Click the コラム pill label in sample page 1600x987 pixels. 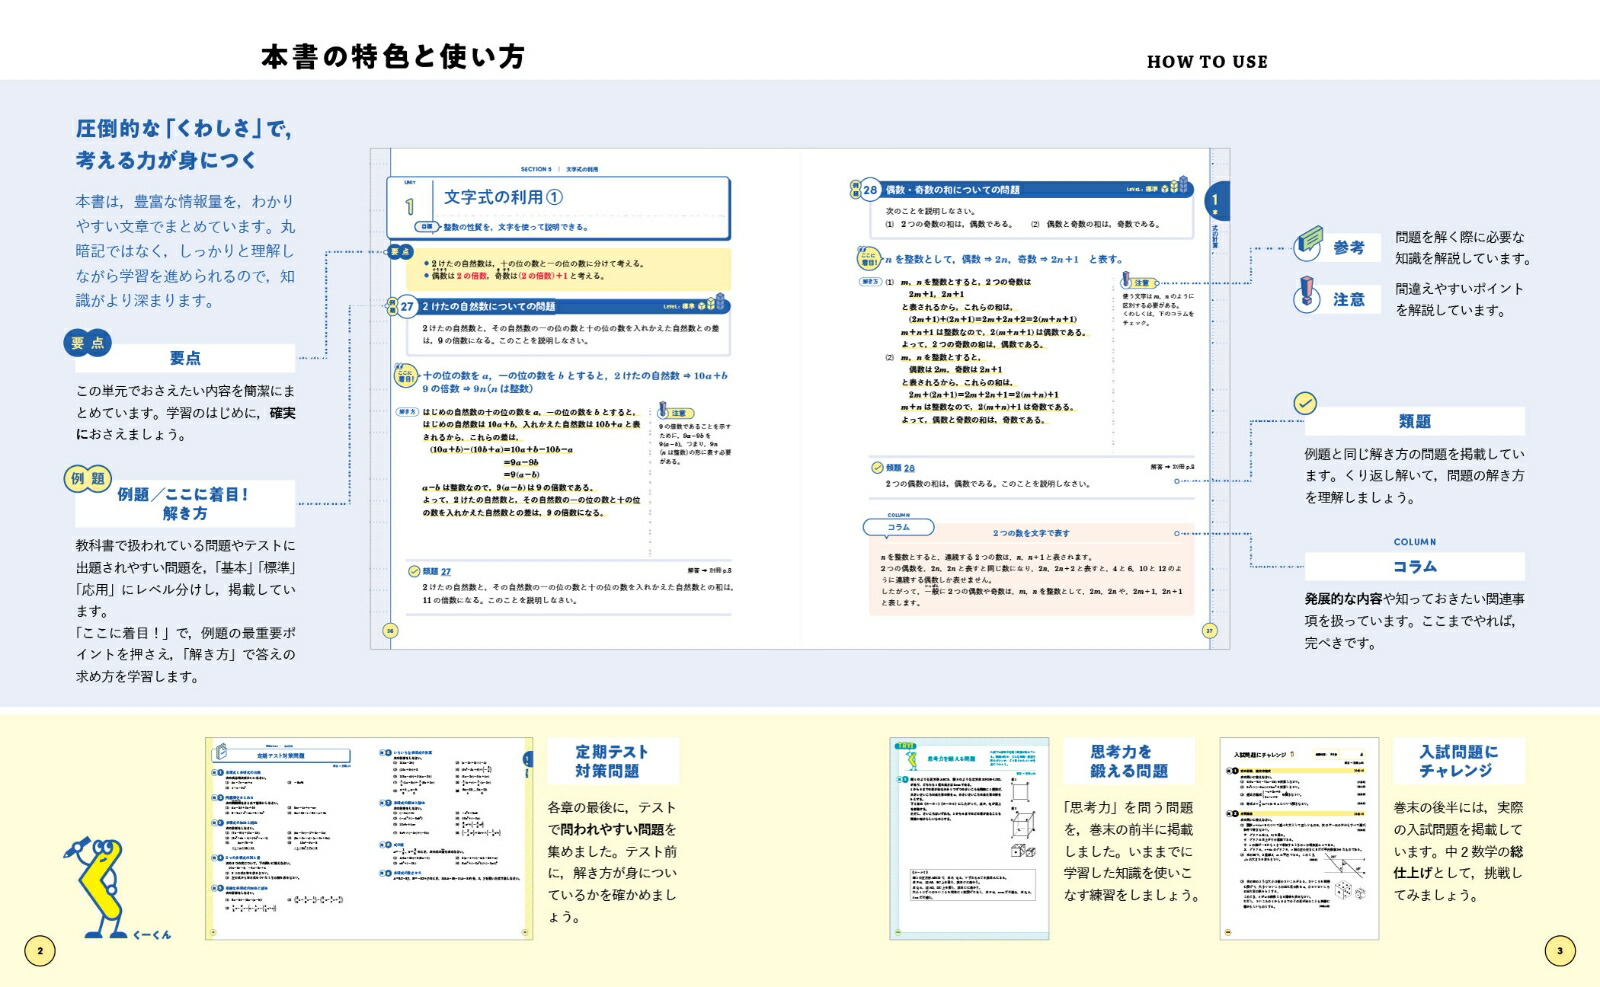tap(898, 527)
